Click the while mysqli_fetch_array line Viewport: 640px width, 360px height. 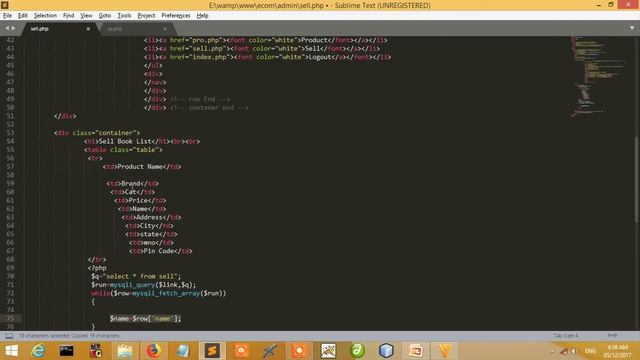tap(158, 293)
